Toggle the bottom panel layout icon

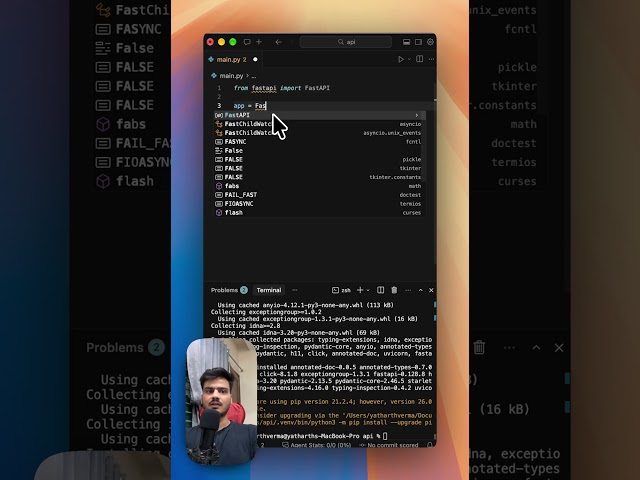(407, 42)
